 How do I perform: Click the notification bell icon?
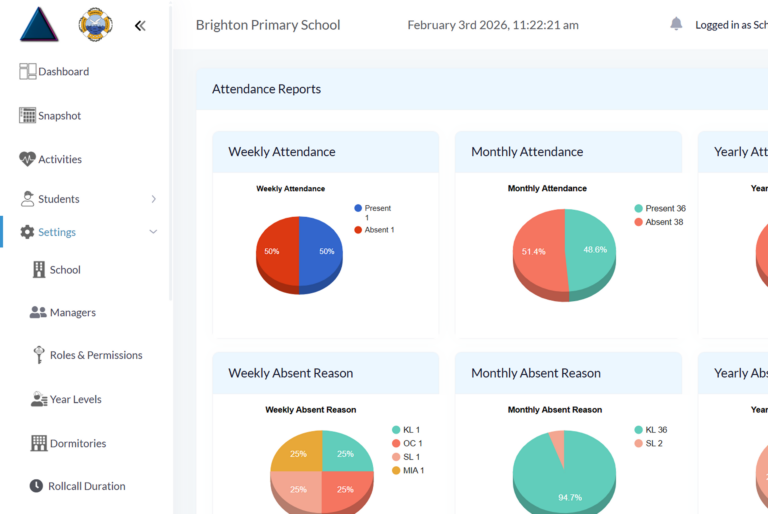tap(676, 24)
